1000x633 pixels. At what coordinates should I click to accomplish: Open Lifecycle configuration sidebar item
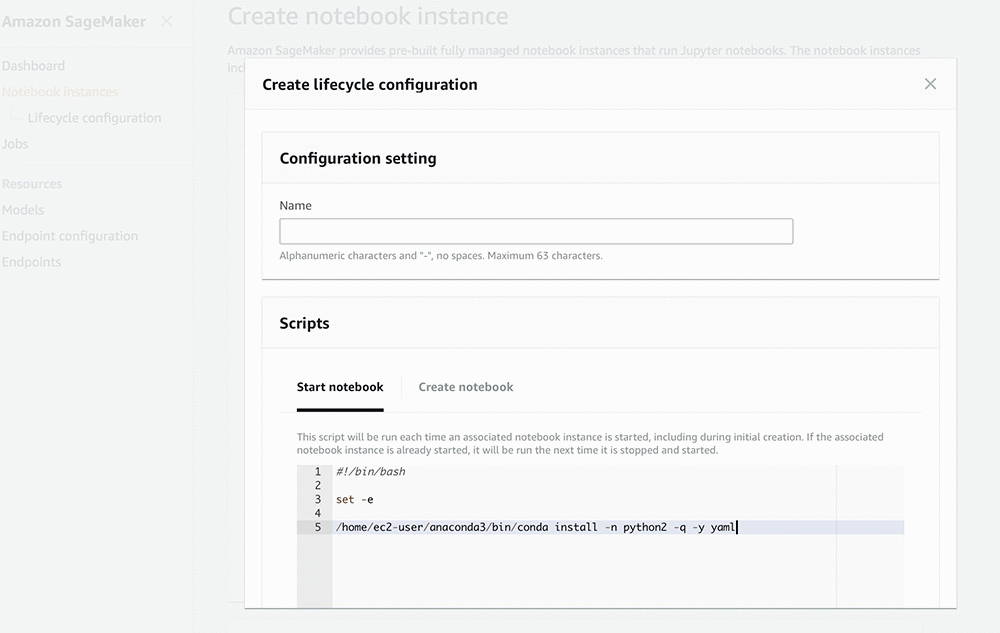tap(94, 118)
